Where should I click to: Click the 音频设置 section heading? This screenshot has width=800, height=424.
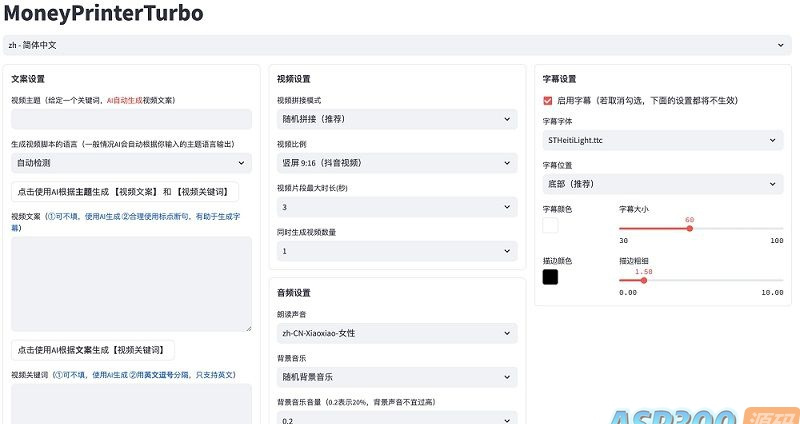point(293,293)
